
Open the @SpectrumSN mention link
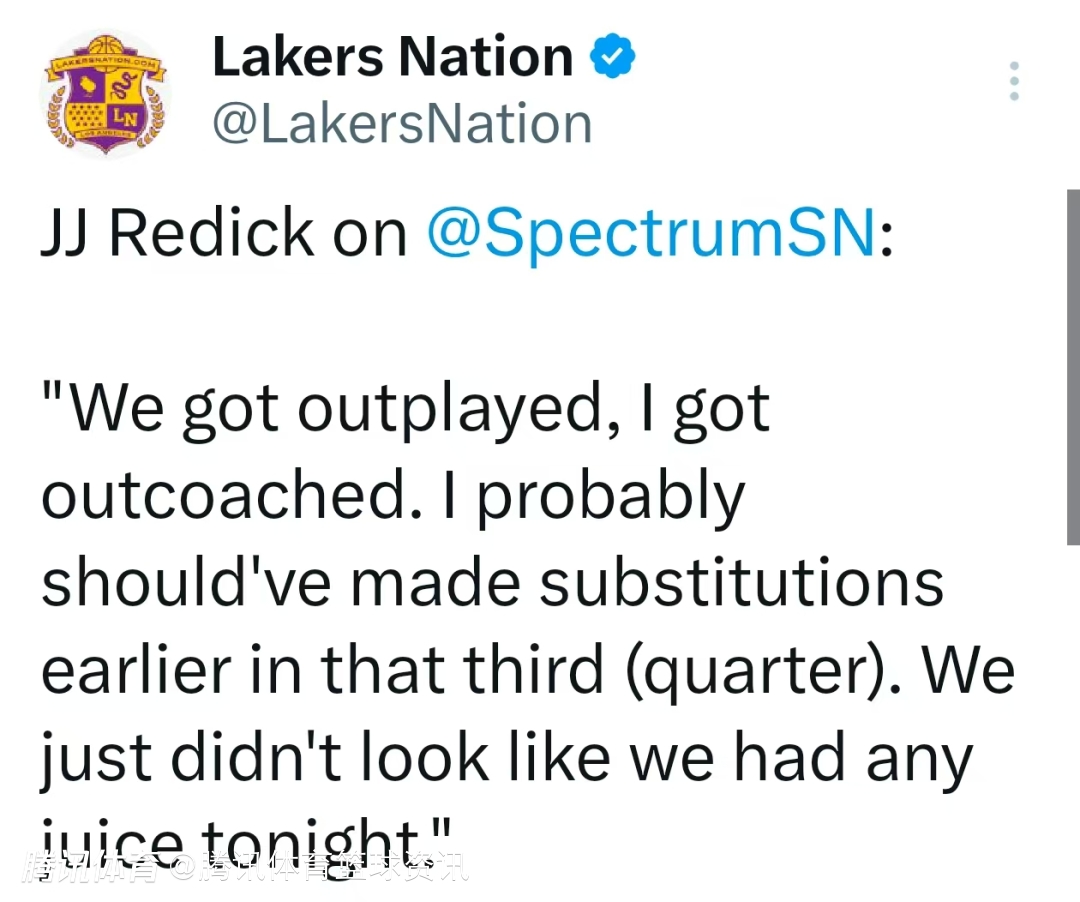pos(651,233)
